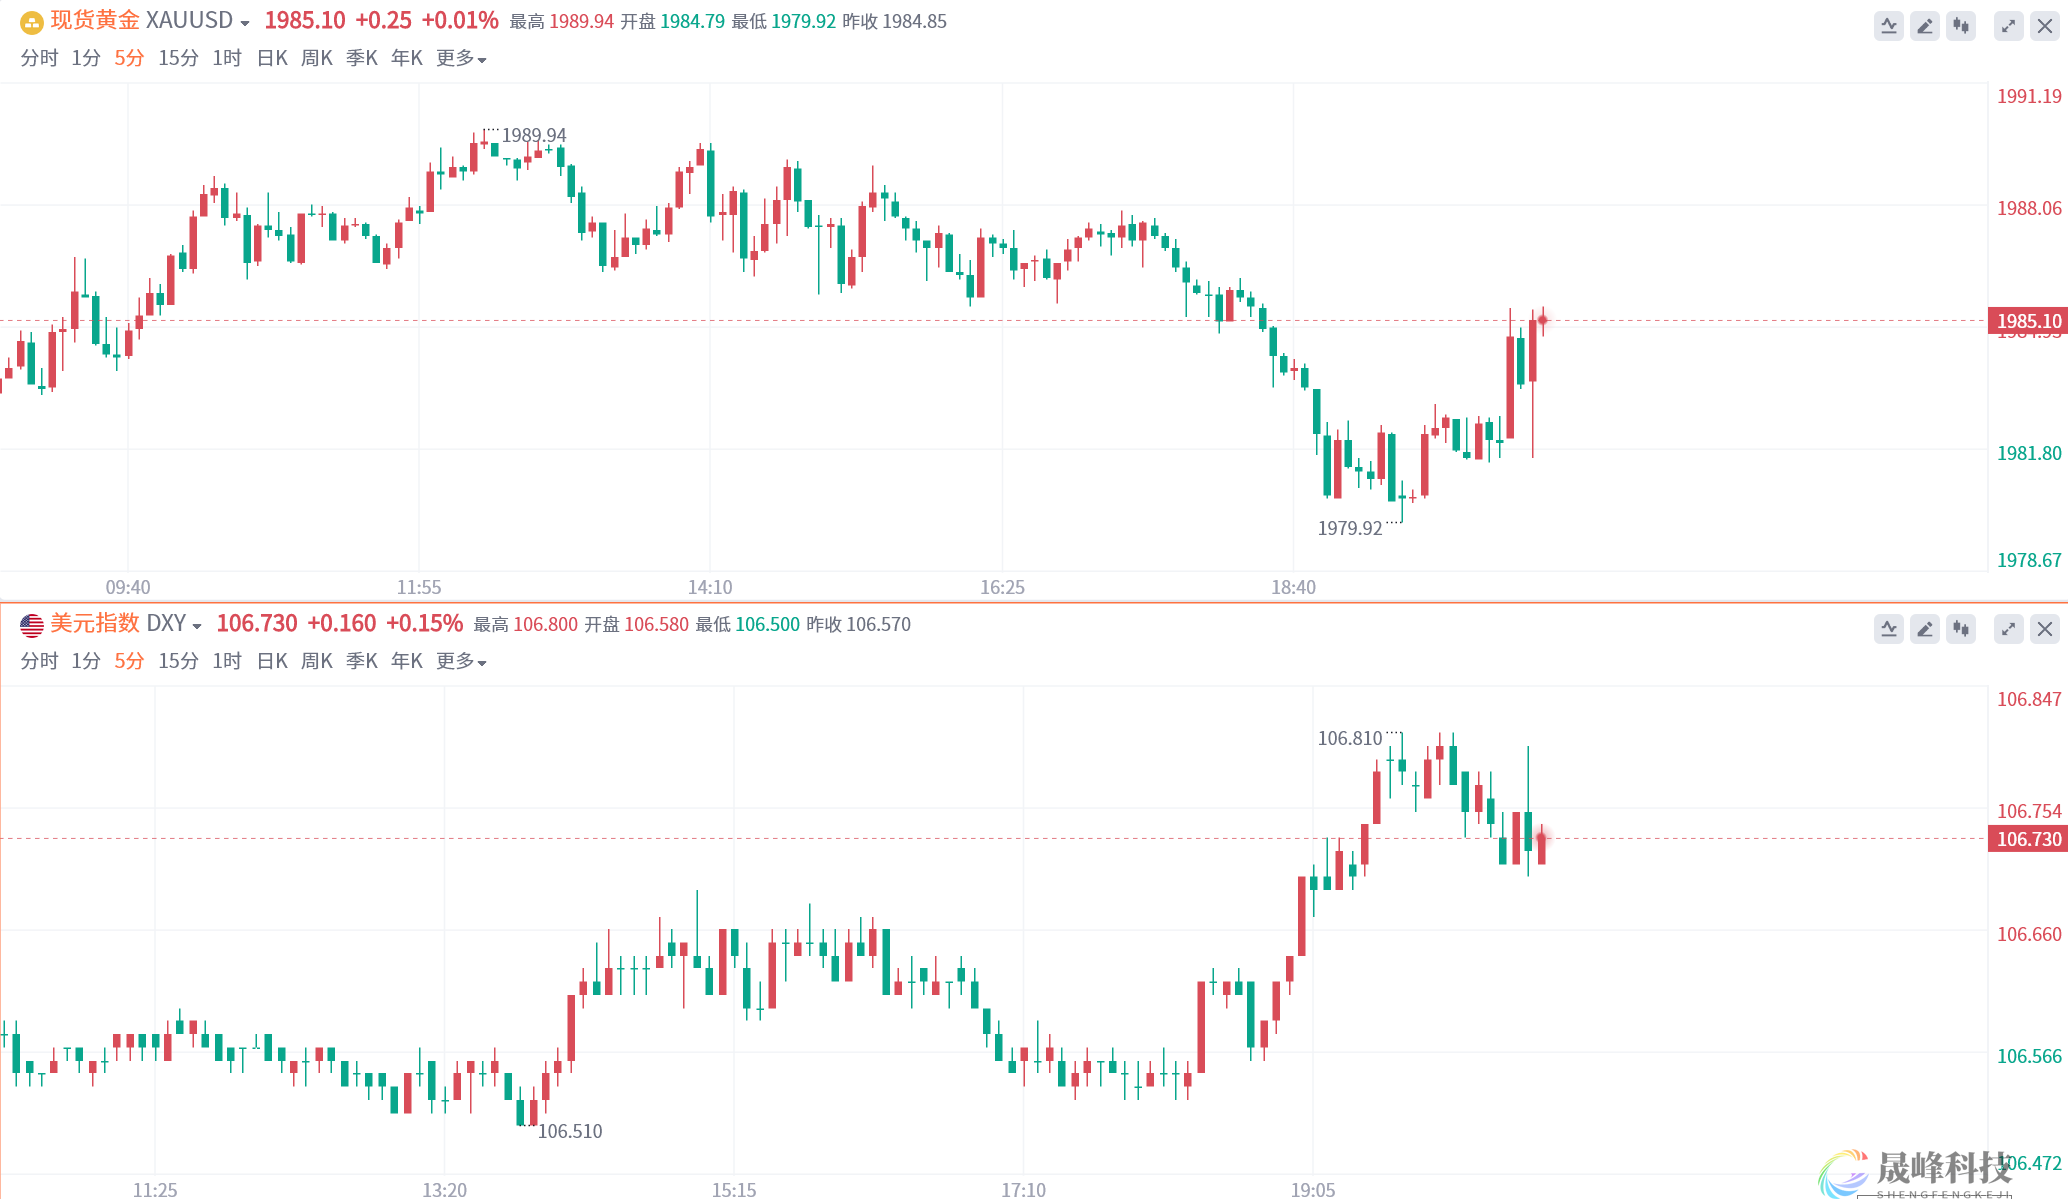Expand XAUUSD chart to fullscreen
The image size is (2068, 1199).
[x=2008, y=26]
